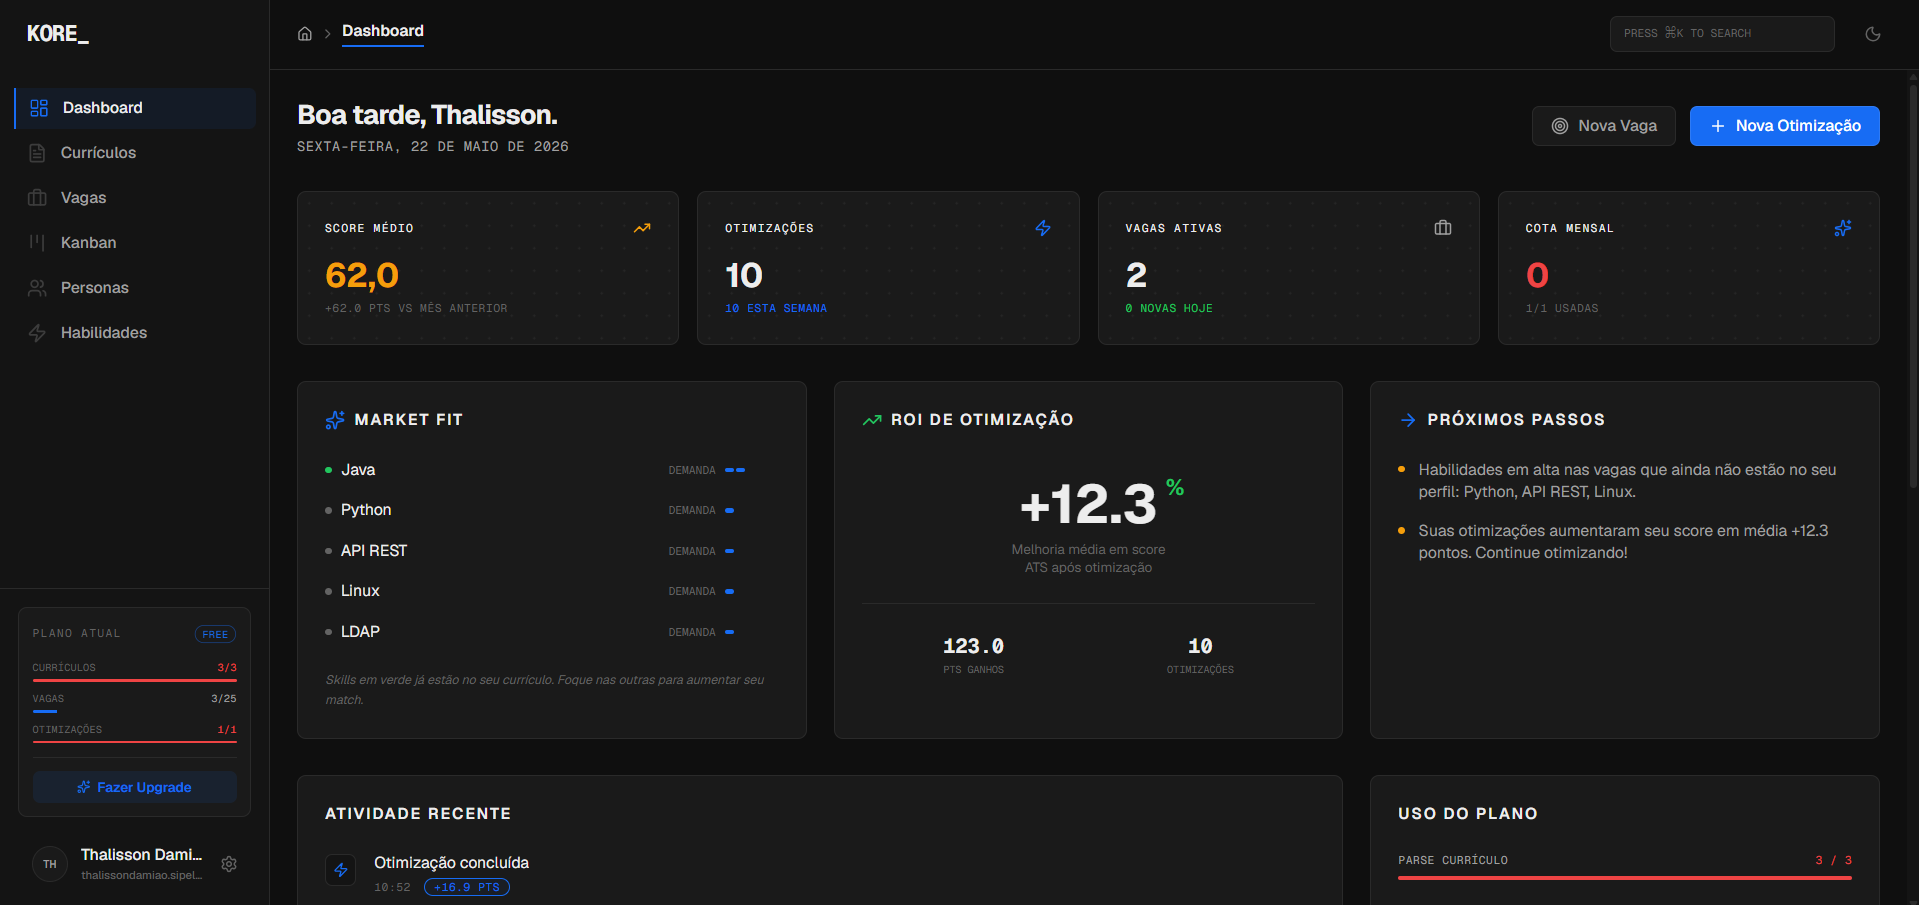The image size is (1919, 905).
Task: Click the Vagas 3/25 usage bar
Action: click(135, 711)
